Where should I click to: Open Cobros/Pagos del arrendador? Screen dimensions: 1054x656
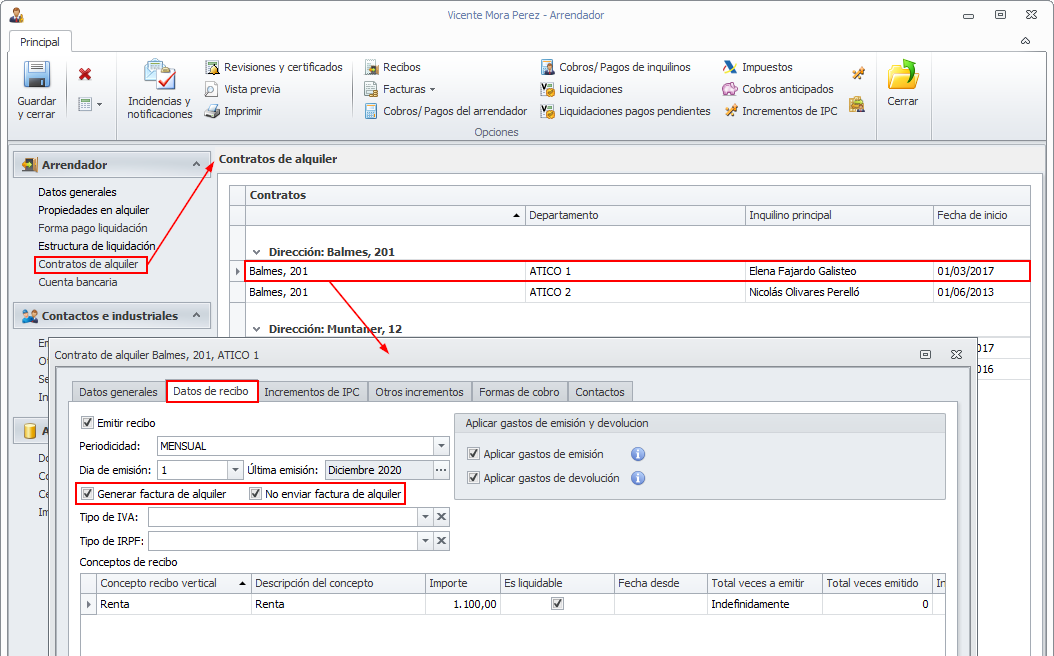click(446, 111)
